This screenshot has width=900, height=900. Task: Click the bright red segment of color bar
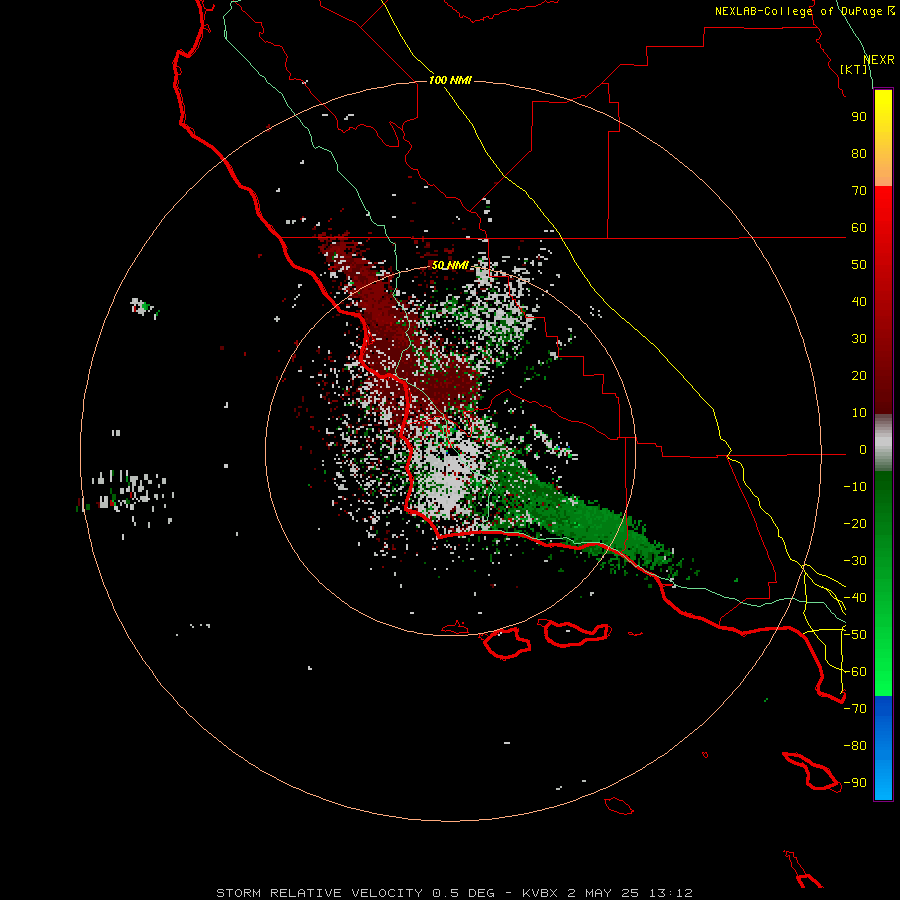(883, 225)
